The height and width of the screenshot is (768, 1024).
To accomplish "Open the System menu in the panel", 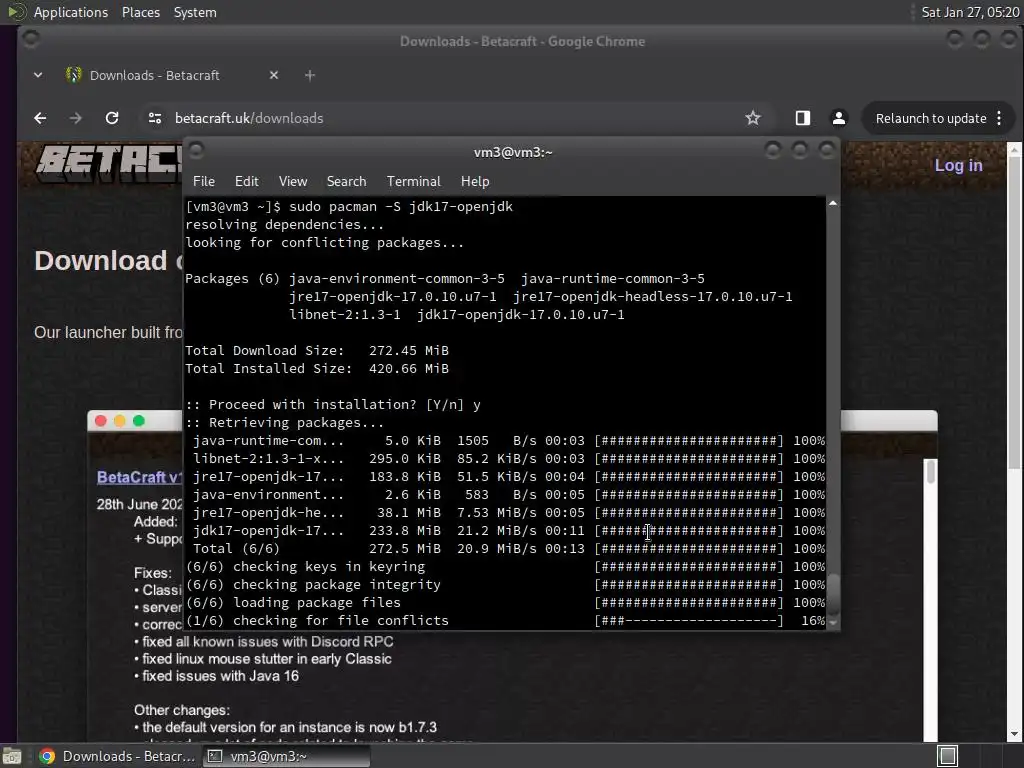I will click(195, 12).
